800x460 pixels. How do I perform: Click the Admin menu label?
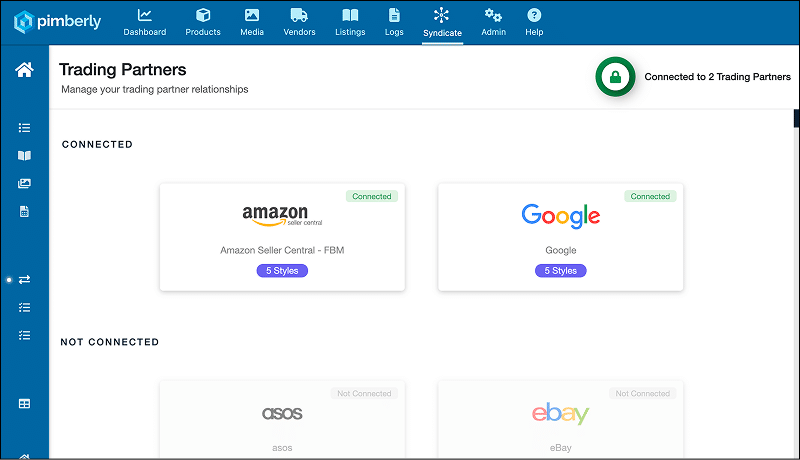click(x=493, y=32)
